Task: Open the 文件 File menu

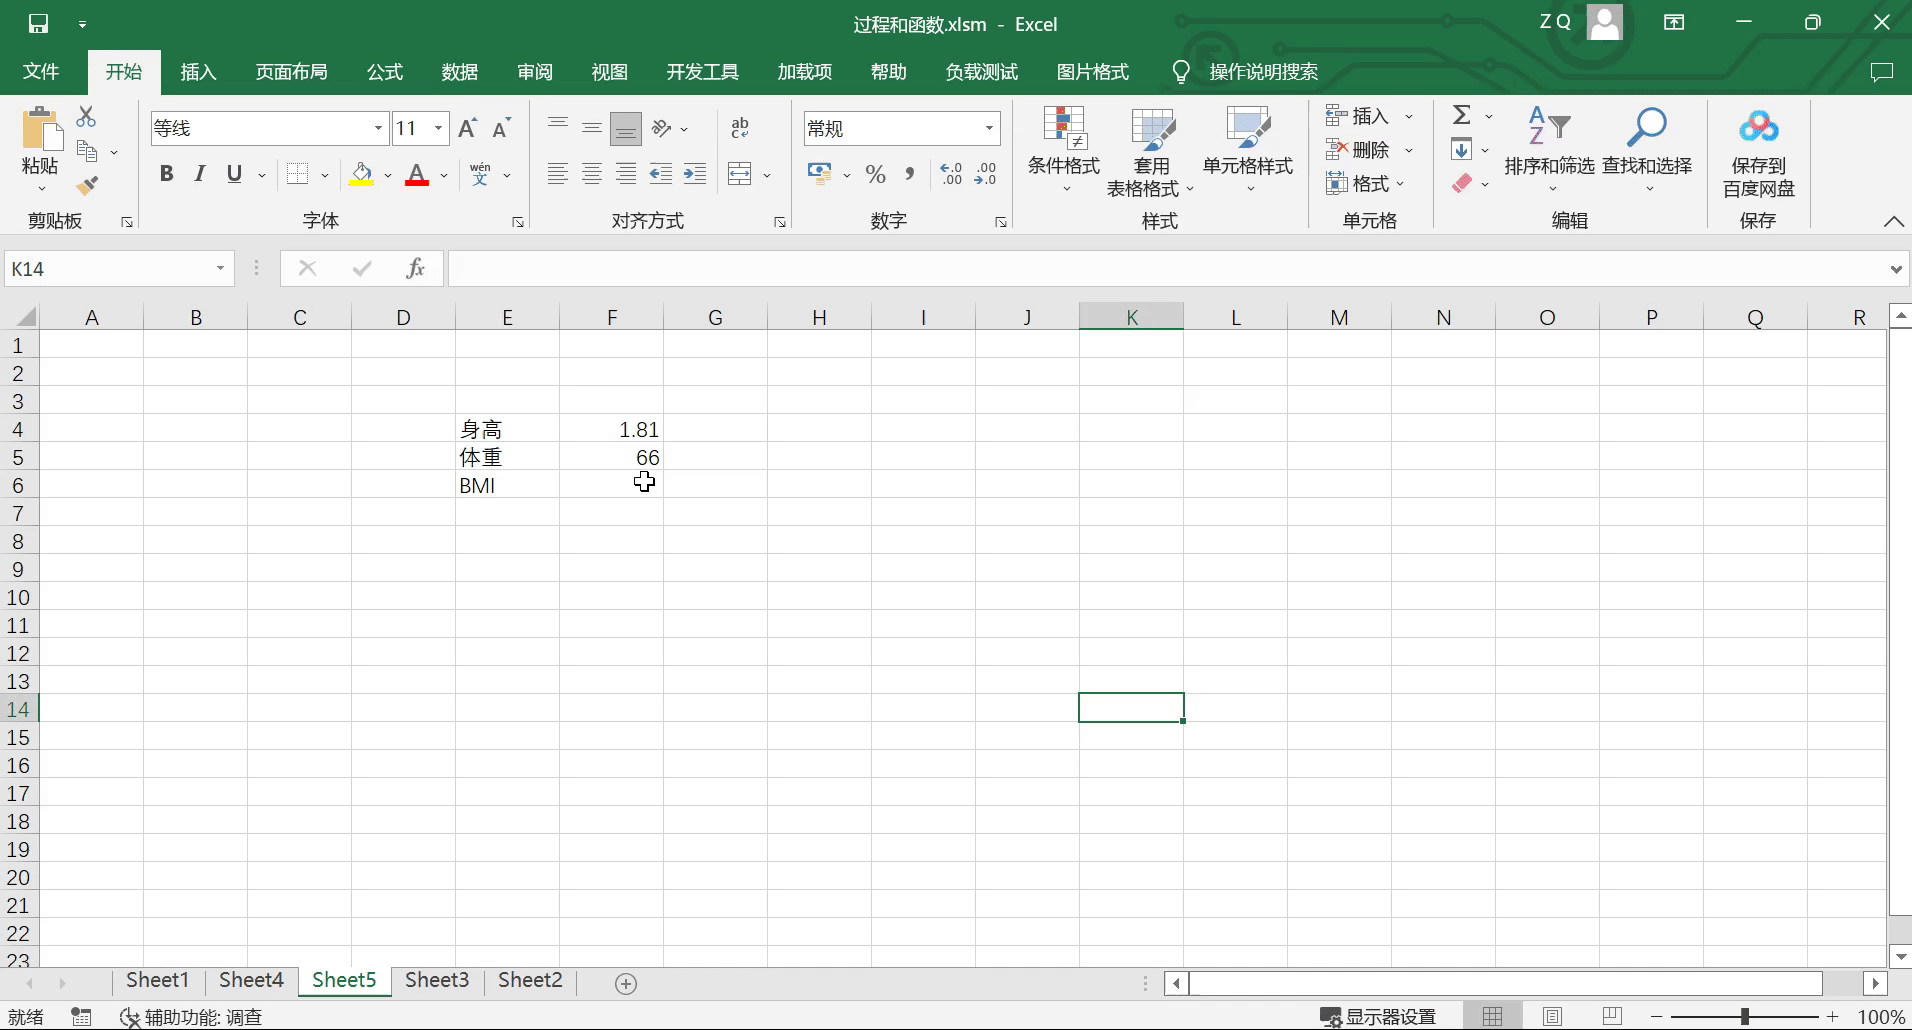Action: pos(41,71)
